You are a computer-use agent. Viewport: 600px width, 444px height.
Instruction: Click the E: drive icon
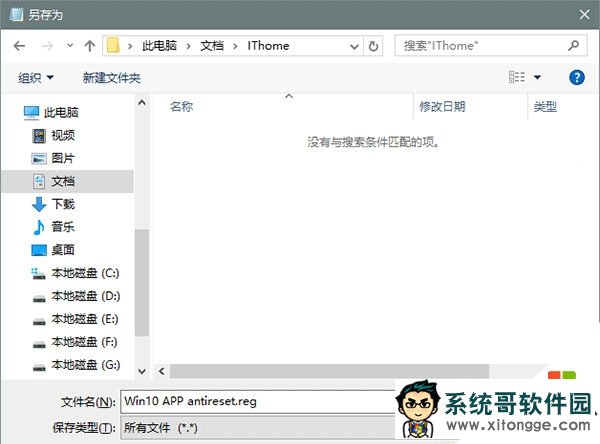coord(39,322)
